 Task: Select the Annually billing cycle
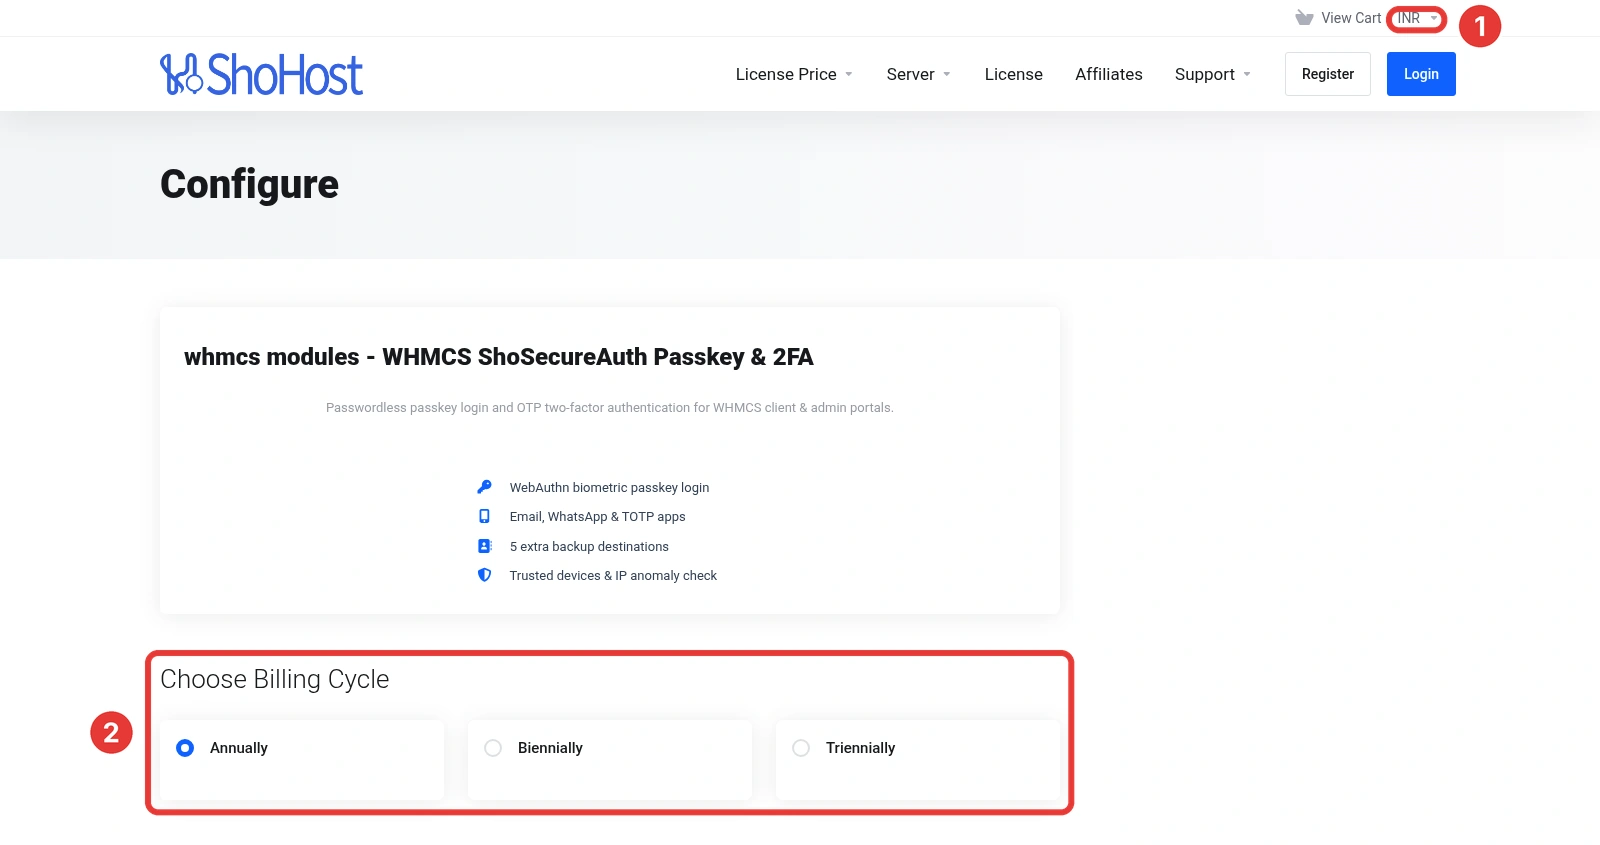[x=302, y=759]
